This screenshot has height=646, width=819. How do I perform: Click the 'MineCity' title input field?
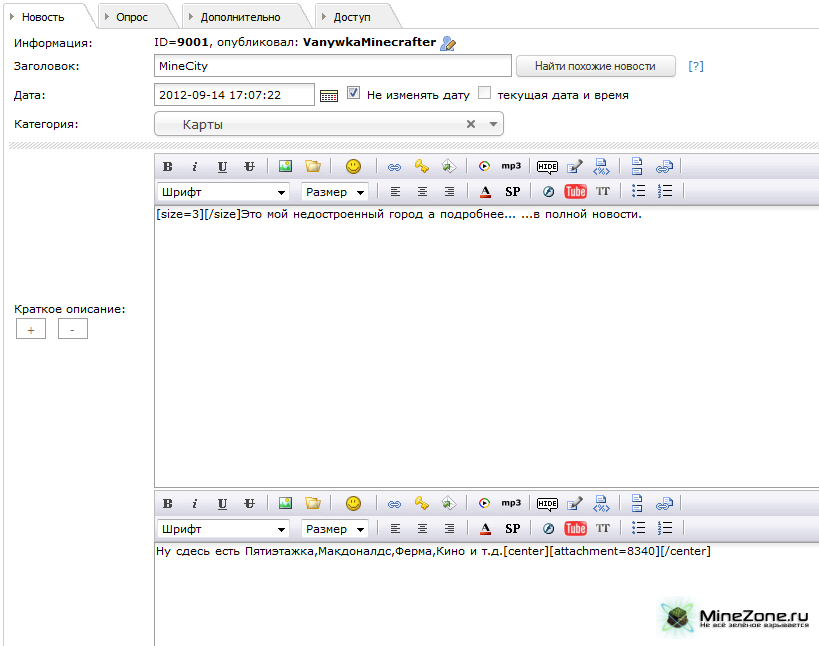coord(333,66)
